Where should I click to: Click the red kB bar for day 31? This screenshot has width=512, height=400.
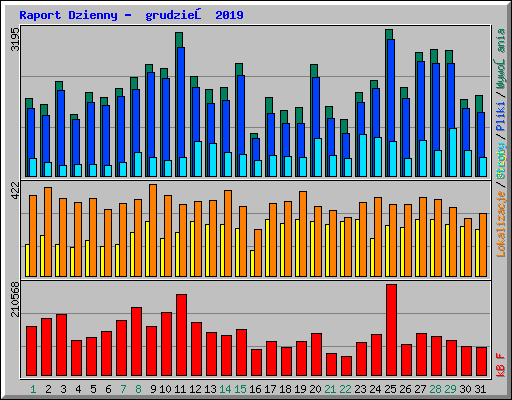pyautogui.click(x=482, y=362)
